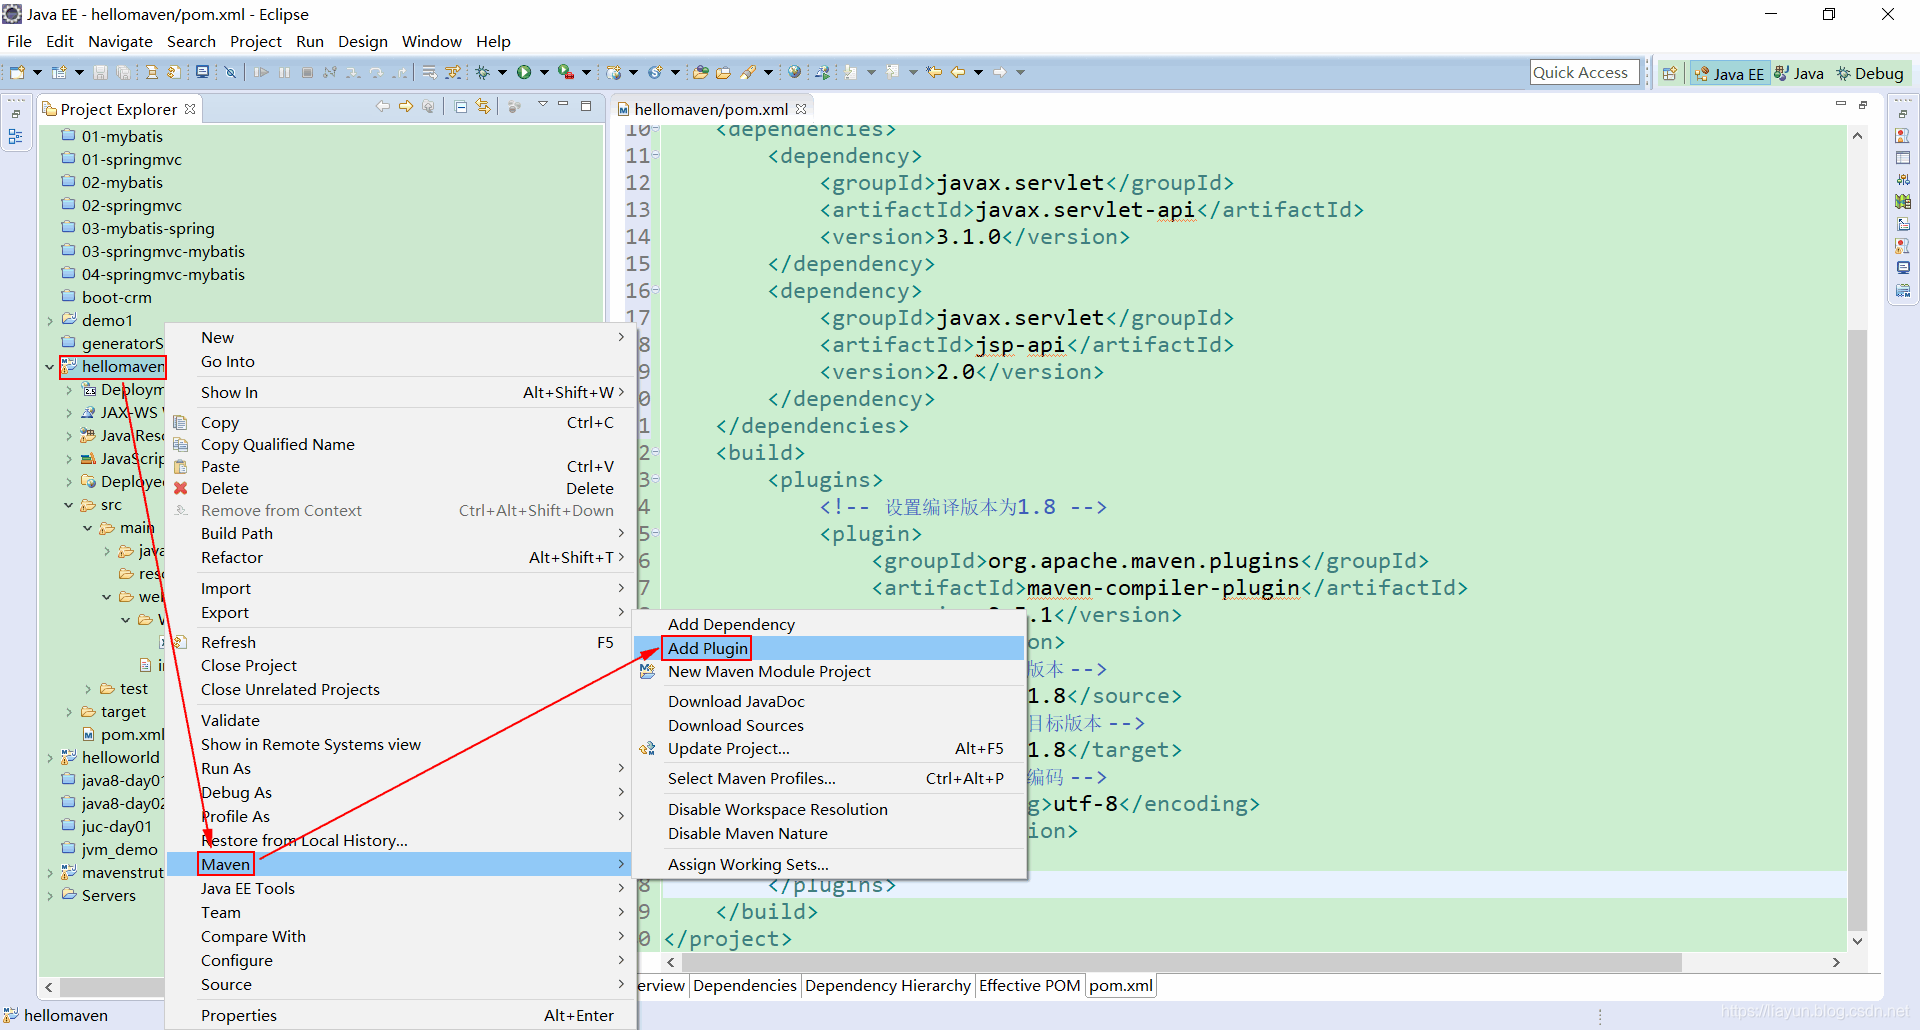Click Collapse All in Project Explorer
The image size is (1920, 1030).
tap(461, 107)
